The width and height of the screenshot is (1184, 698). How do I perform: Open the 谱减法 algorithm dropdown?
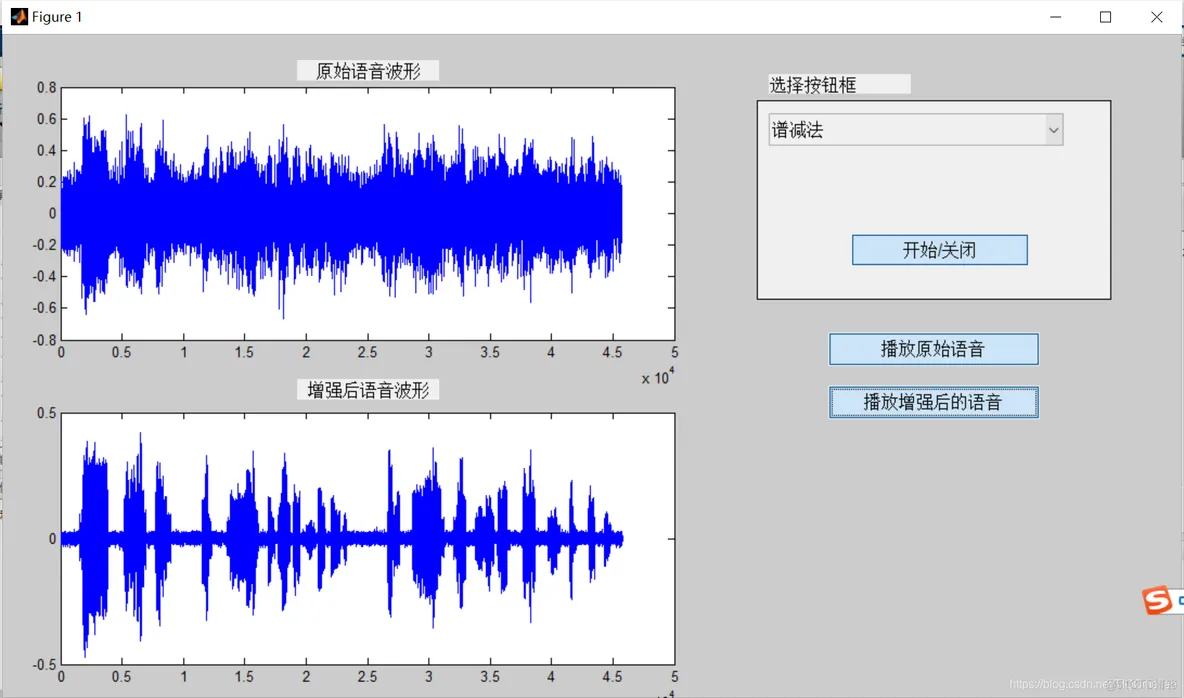(x=913, y=129)
